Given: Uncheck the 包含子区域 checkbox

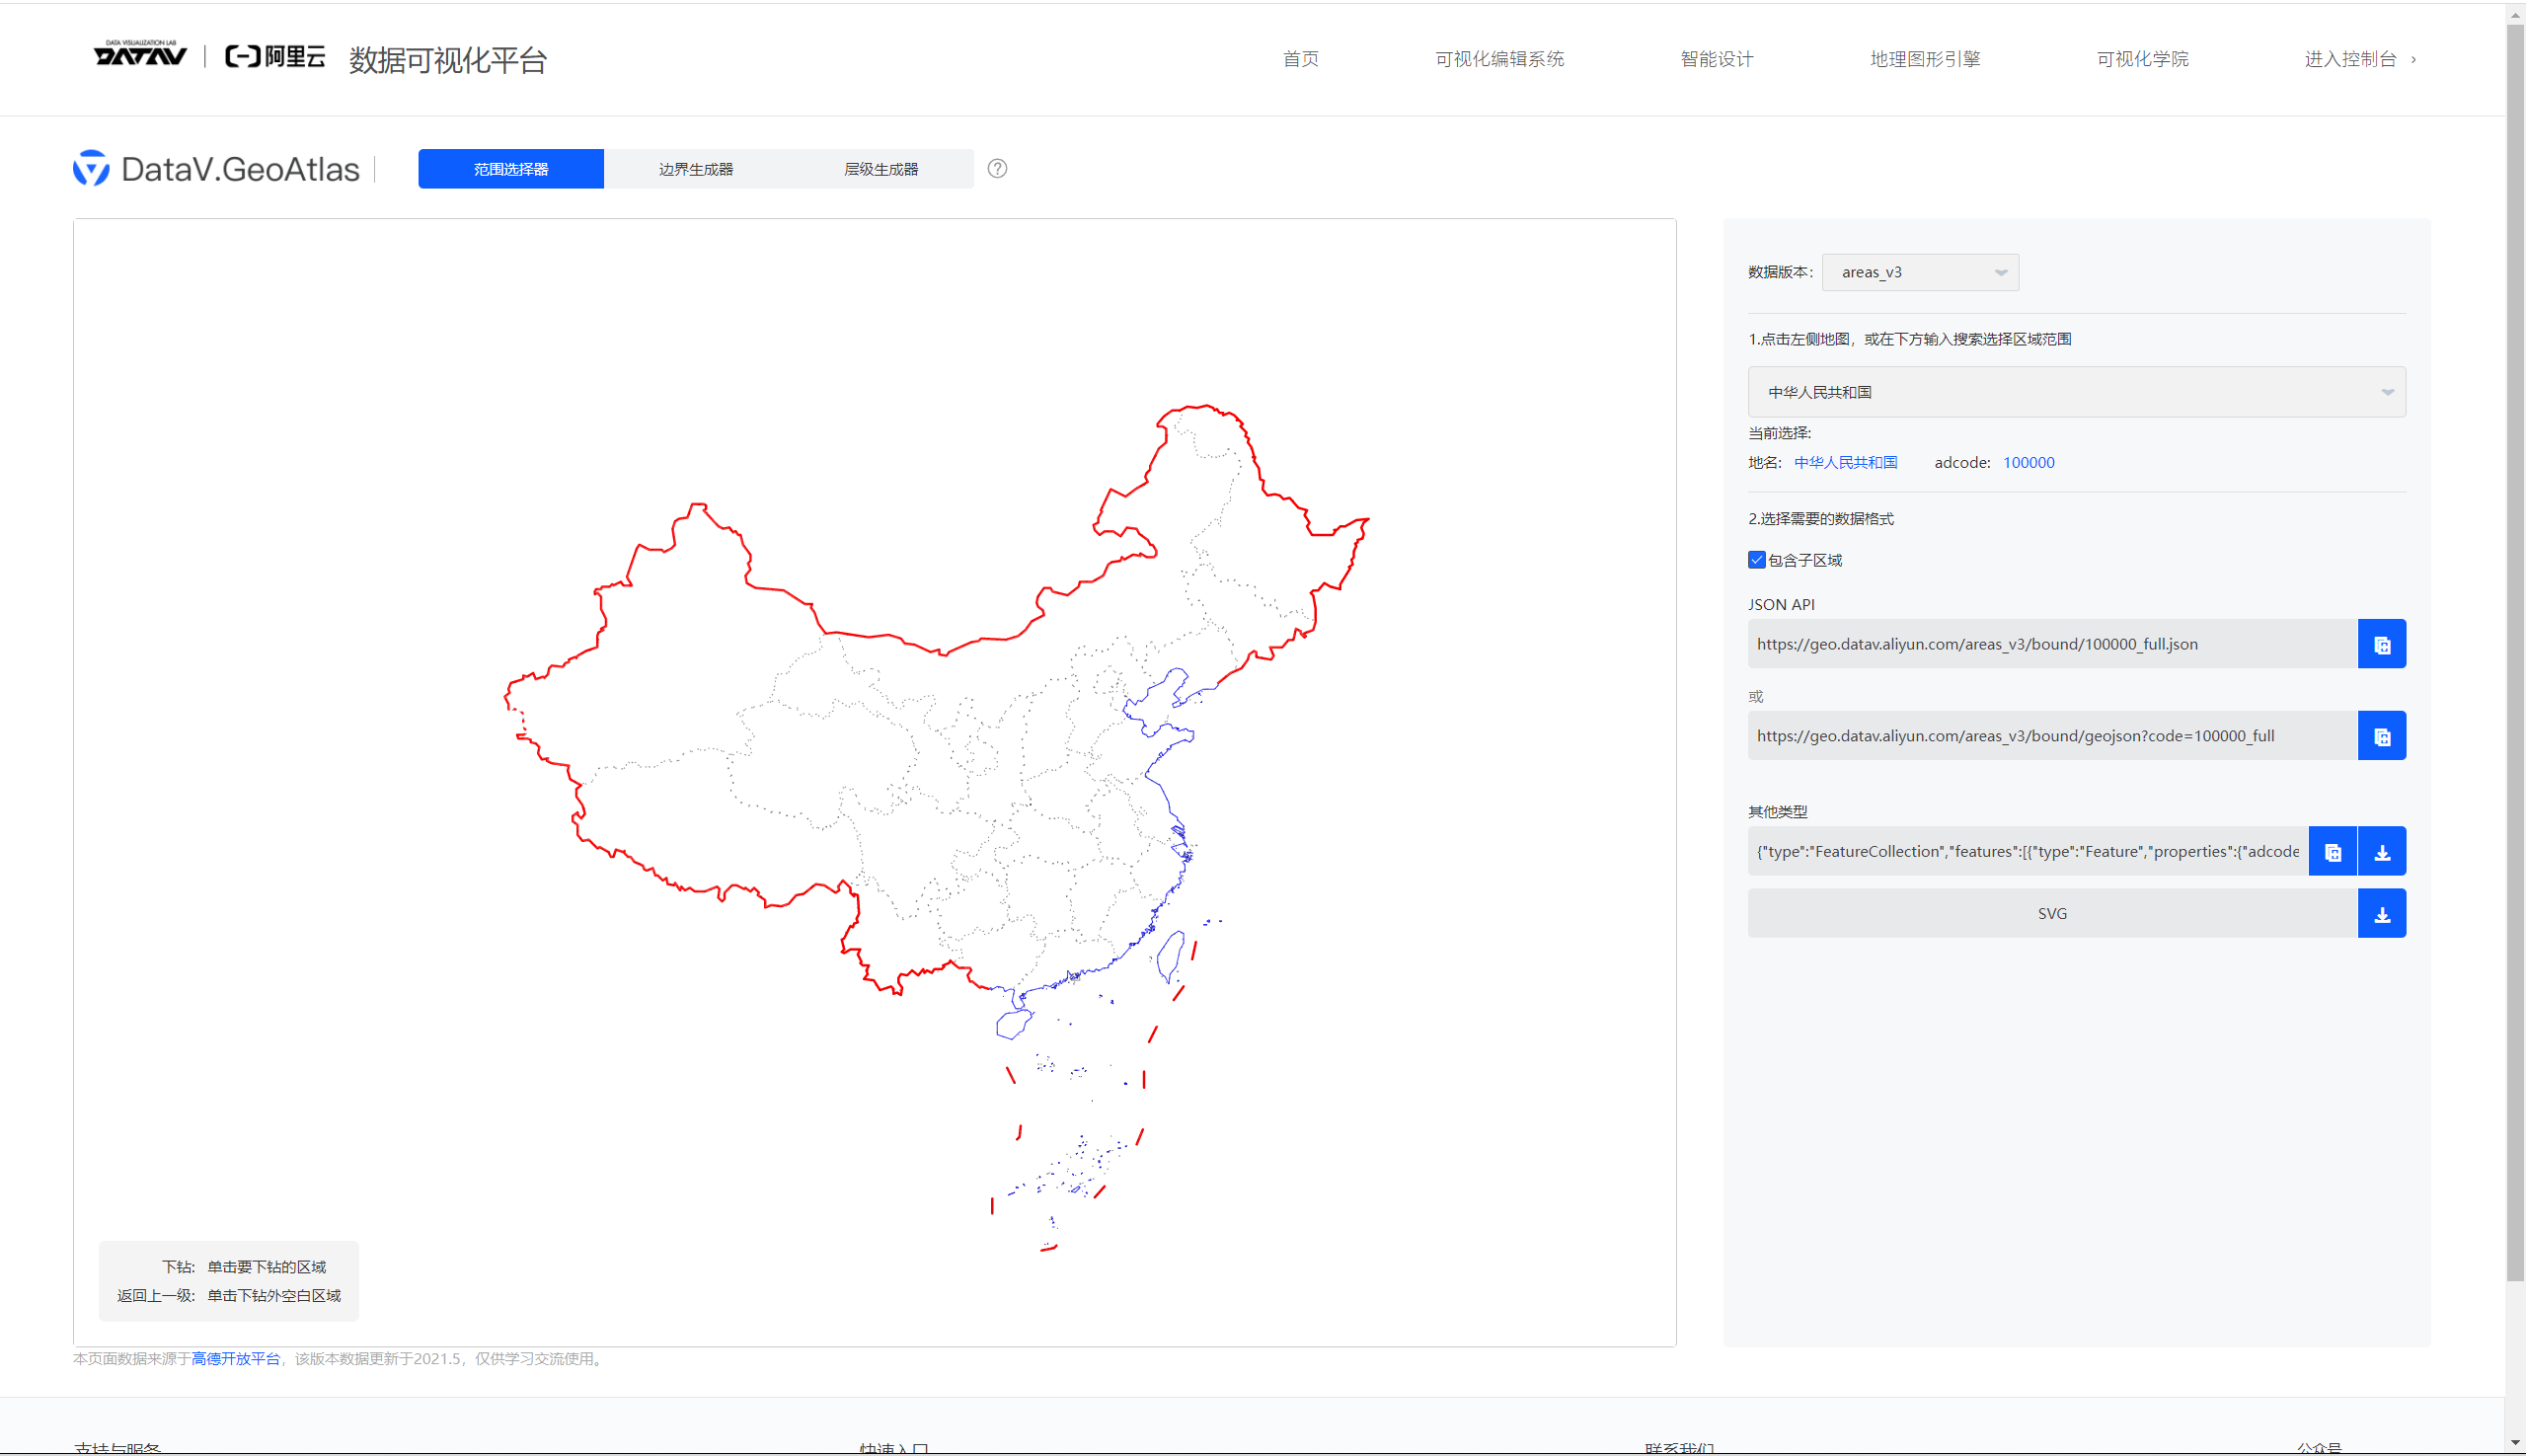Looking at the screenshot, I should point(1756,560).
